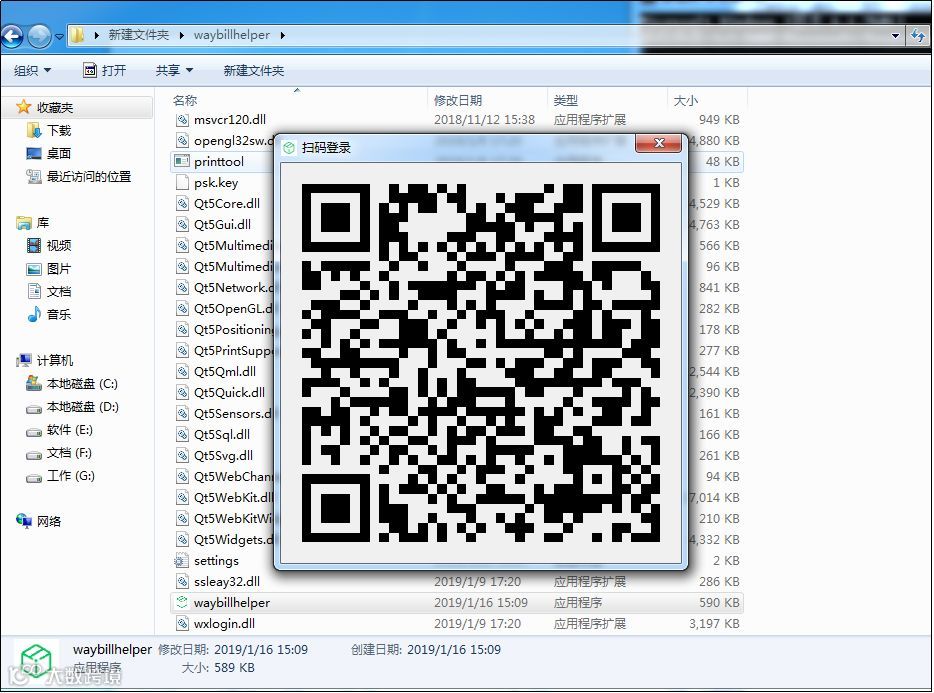Viewport: 934px width, 693px height.
Task: Sort by the 大小 column header
Action: coord(686,100)
